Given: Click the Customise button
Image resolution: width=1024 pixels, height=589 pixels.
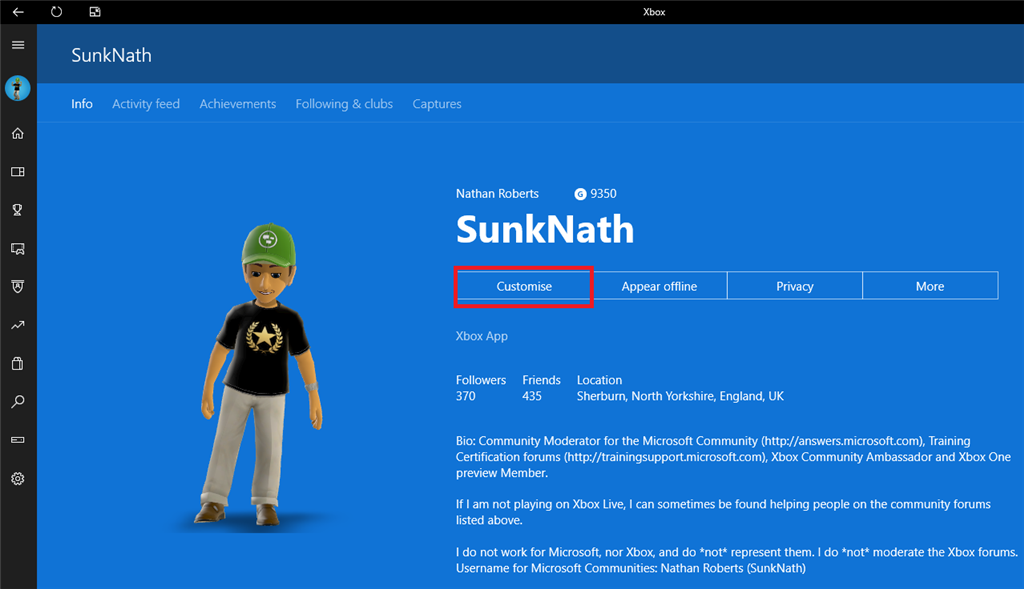Looking at the screenshot, I should [524, 286].
